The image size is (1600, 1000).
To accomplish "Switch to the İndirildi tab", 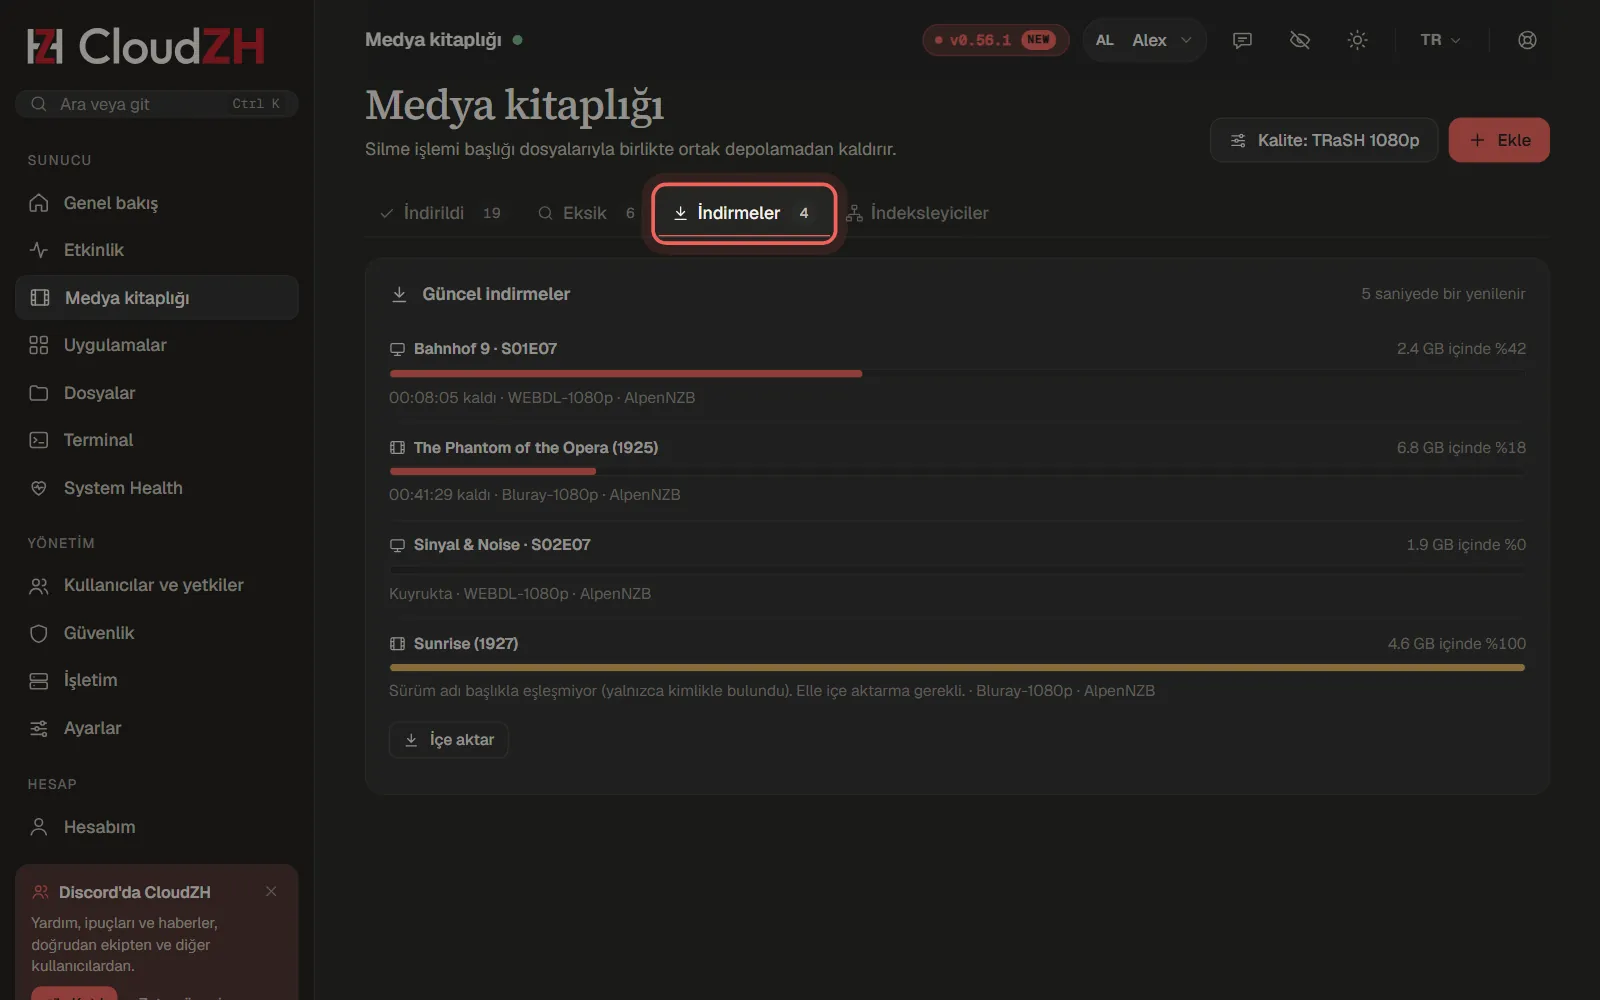I will click(x=440, y=213).
